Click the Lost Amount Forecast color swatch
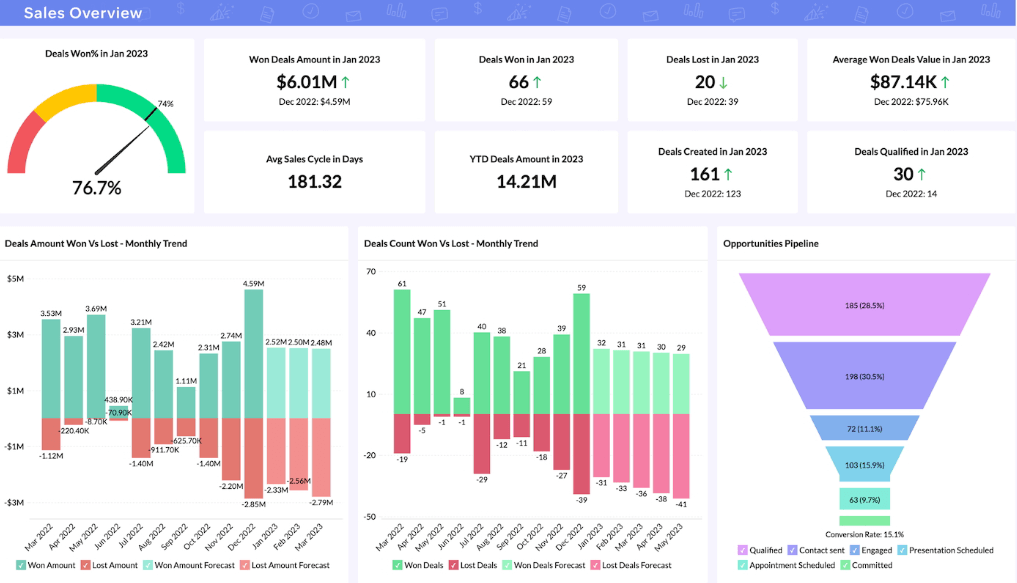 tap(244, 565)
